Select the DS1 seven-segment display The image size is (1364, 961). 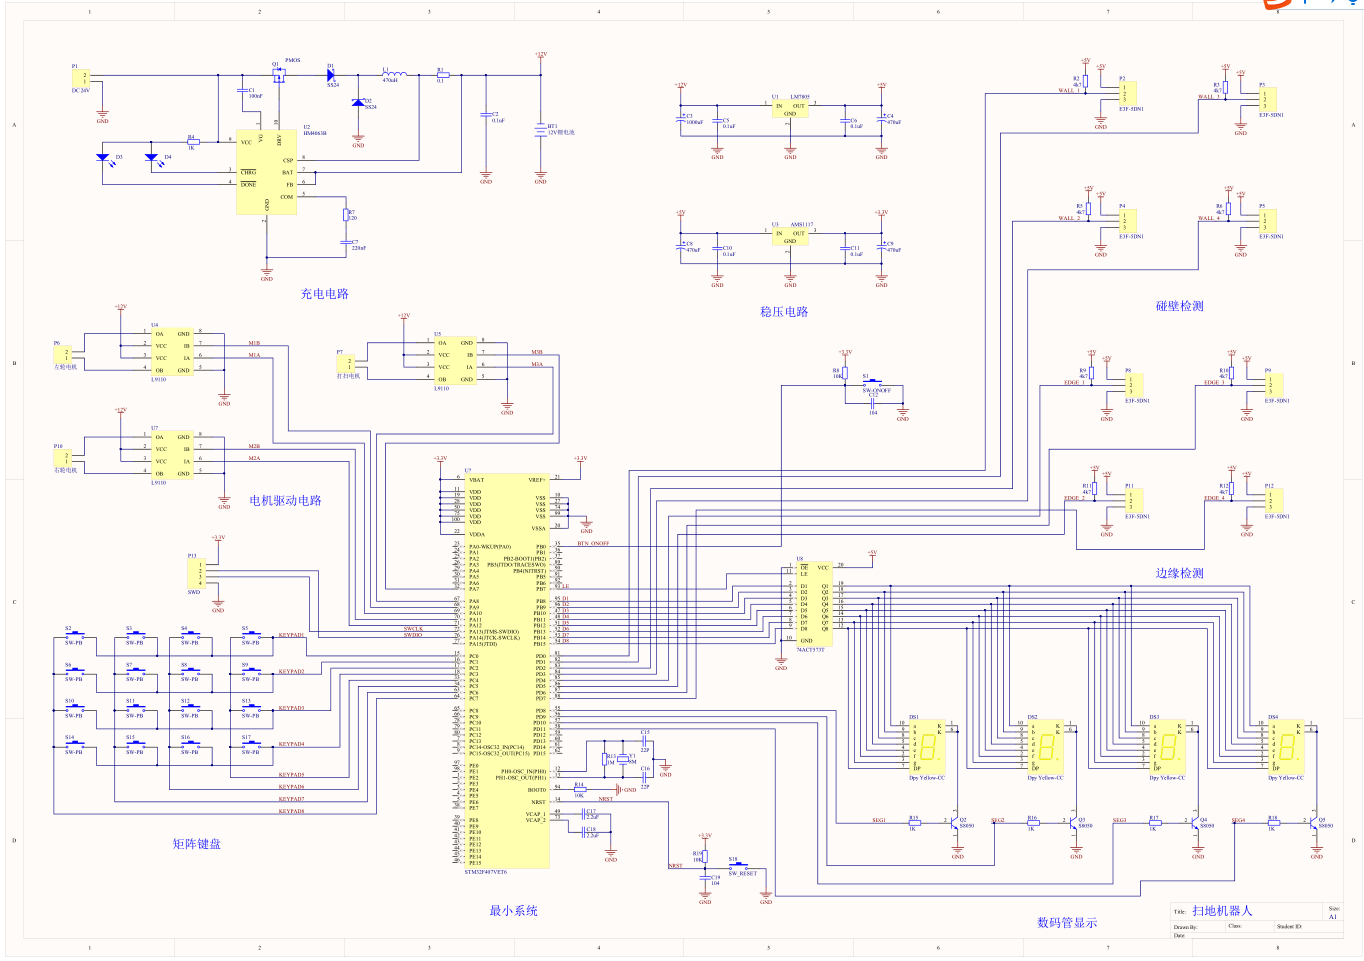[x=927, y=747]
